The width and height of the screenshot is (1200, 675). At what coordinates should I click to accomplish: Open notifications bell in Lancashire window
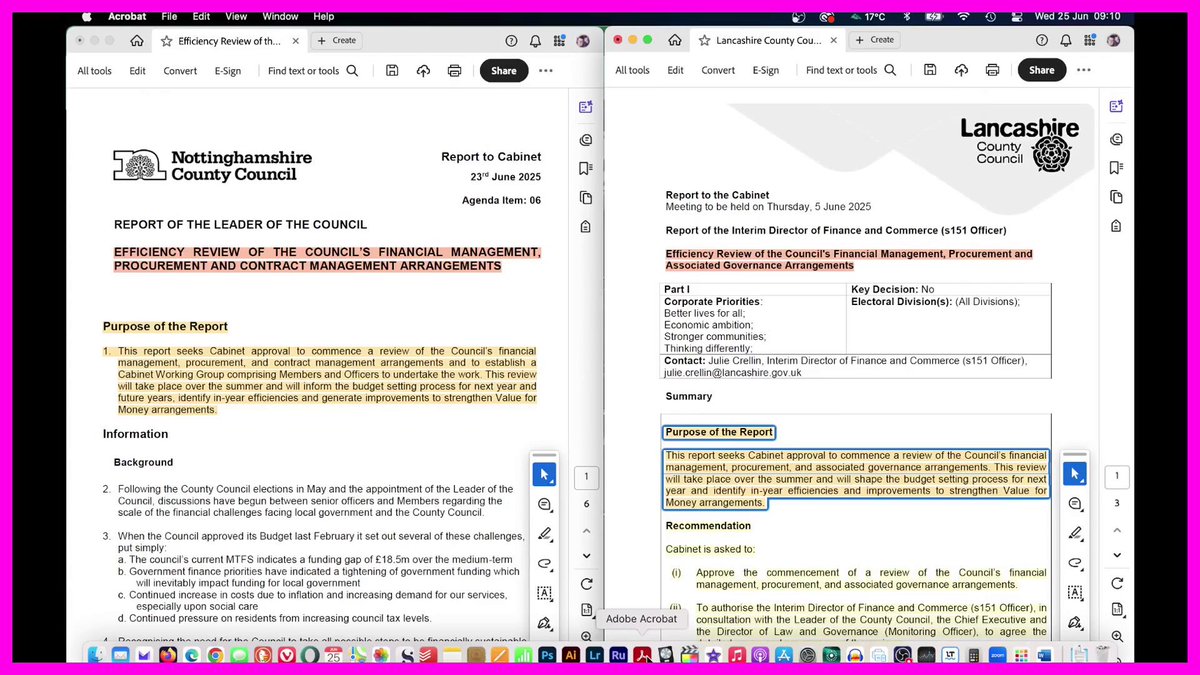(1066, 40)
